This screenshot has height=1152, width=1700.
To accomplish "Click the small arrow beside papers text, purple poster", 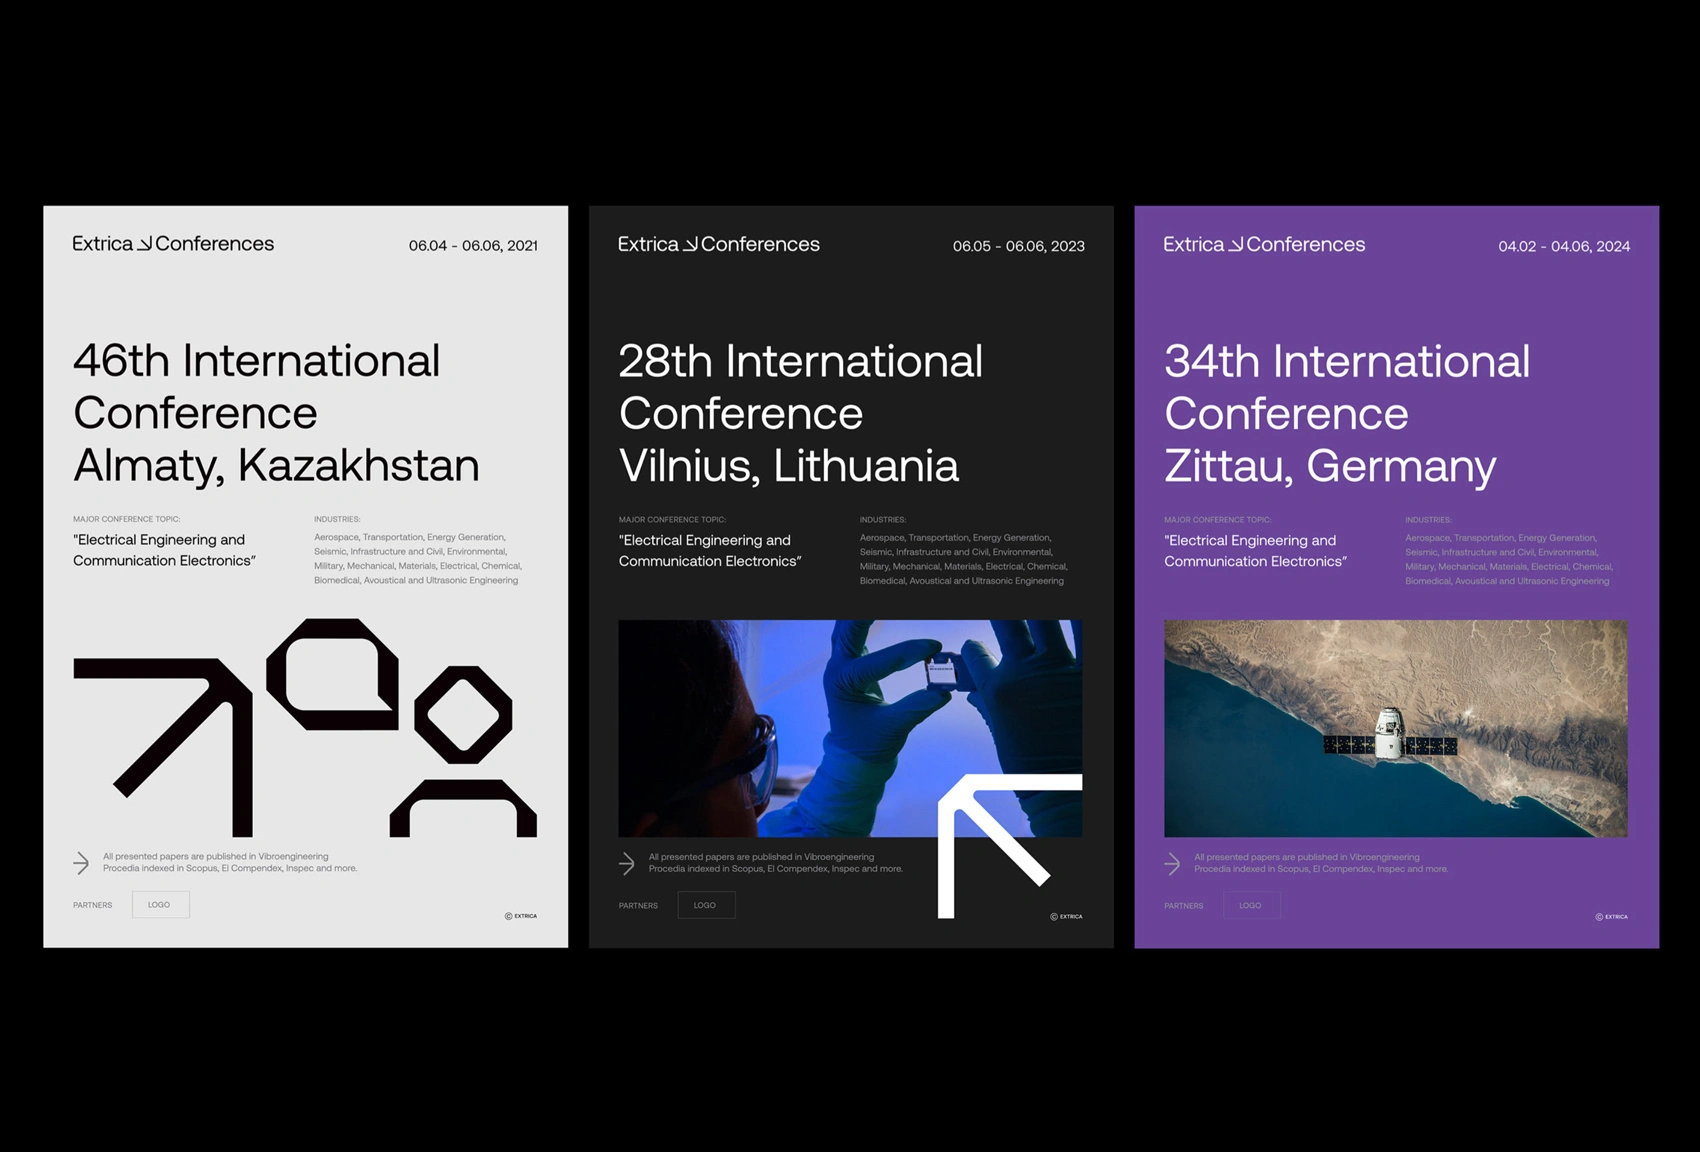I will click(1172, 863).
